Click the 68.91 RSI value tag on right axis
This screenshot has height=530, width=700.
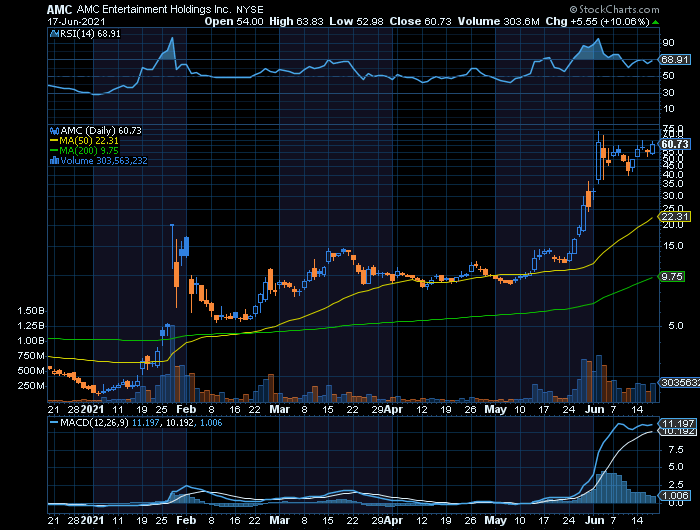[x=675, y=59]
